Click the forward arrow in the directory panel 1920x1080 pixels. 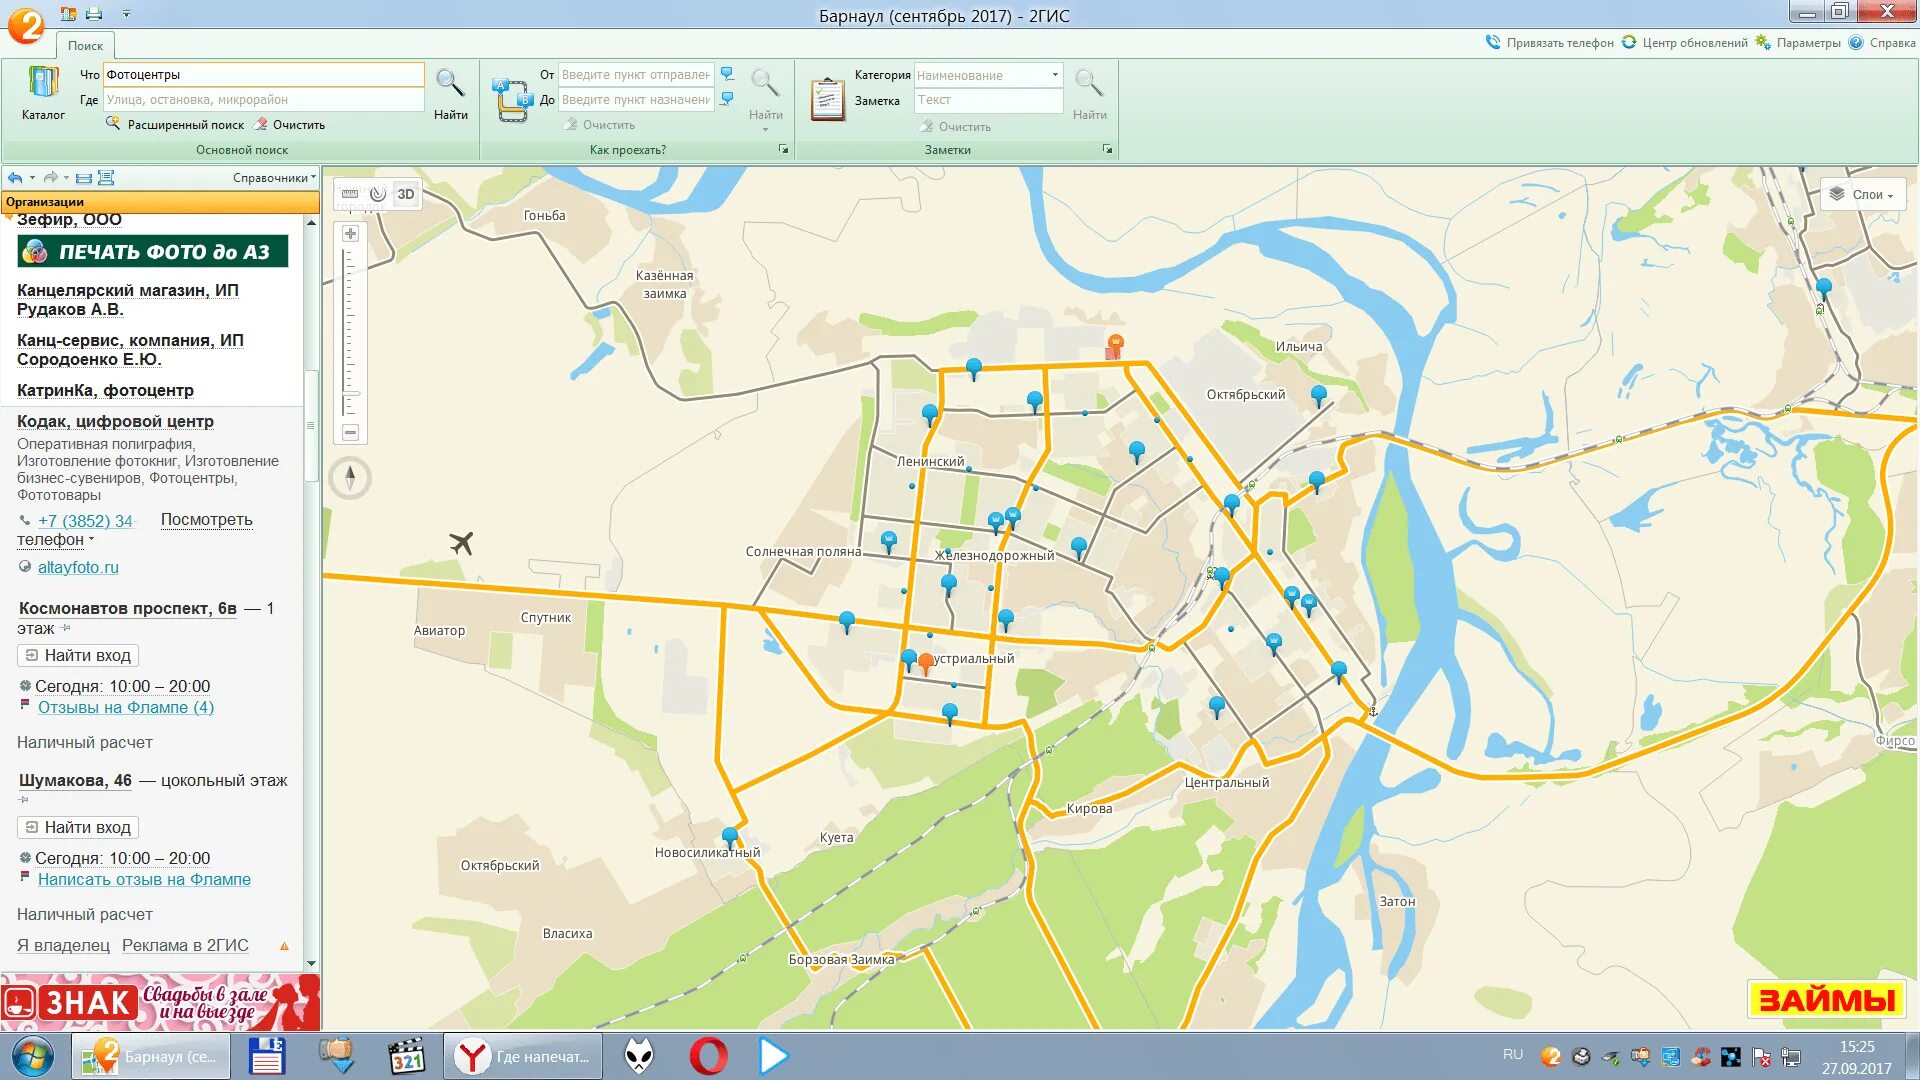(x=50, y=178)
